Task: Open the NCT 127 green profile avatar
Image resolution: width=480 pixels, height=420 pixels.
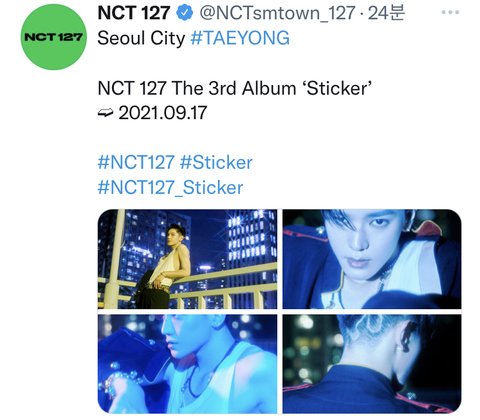Action: coord(54,37)
